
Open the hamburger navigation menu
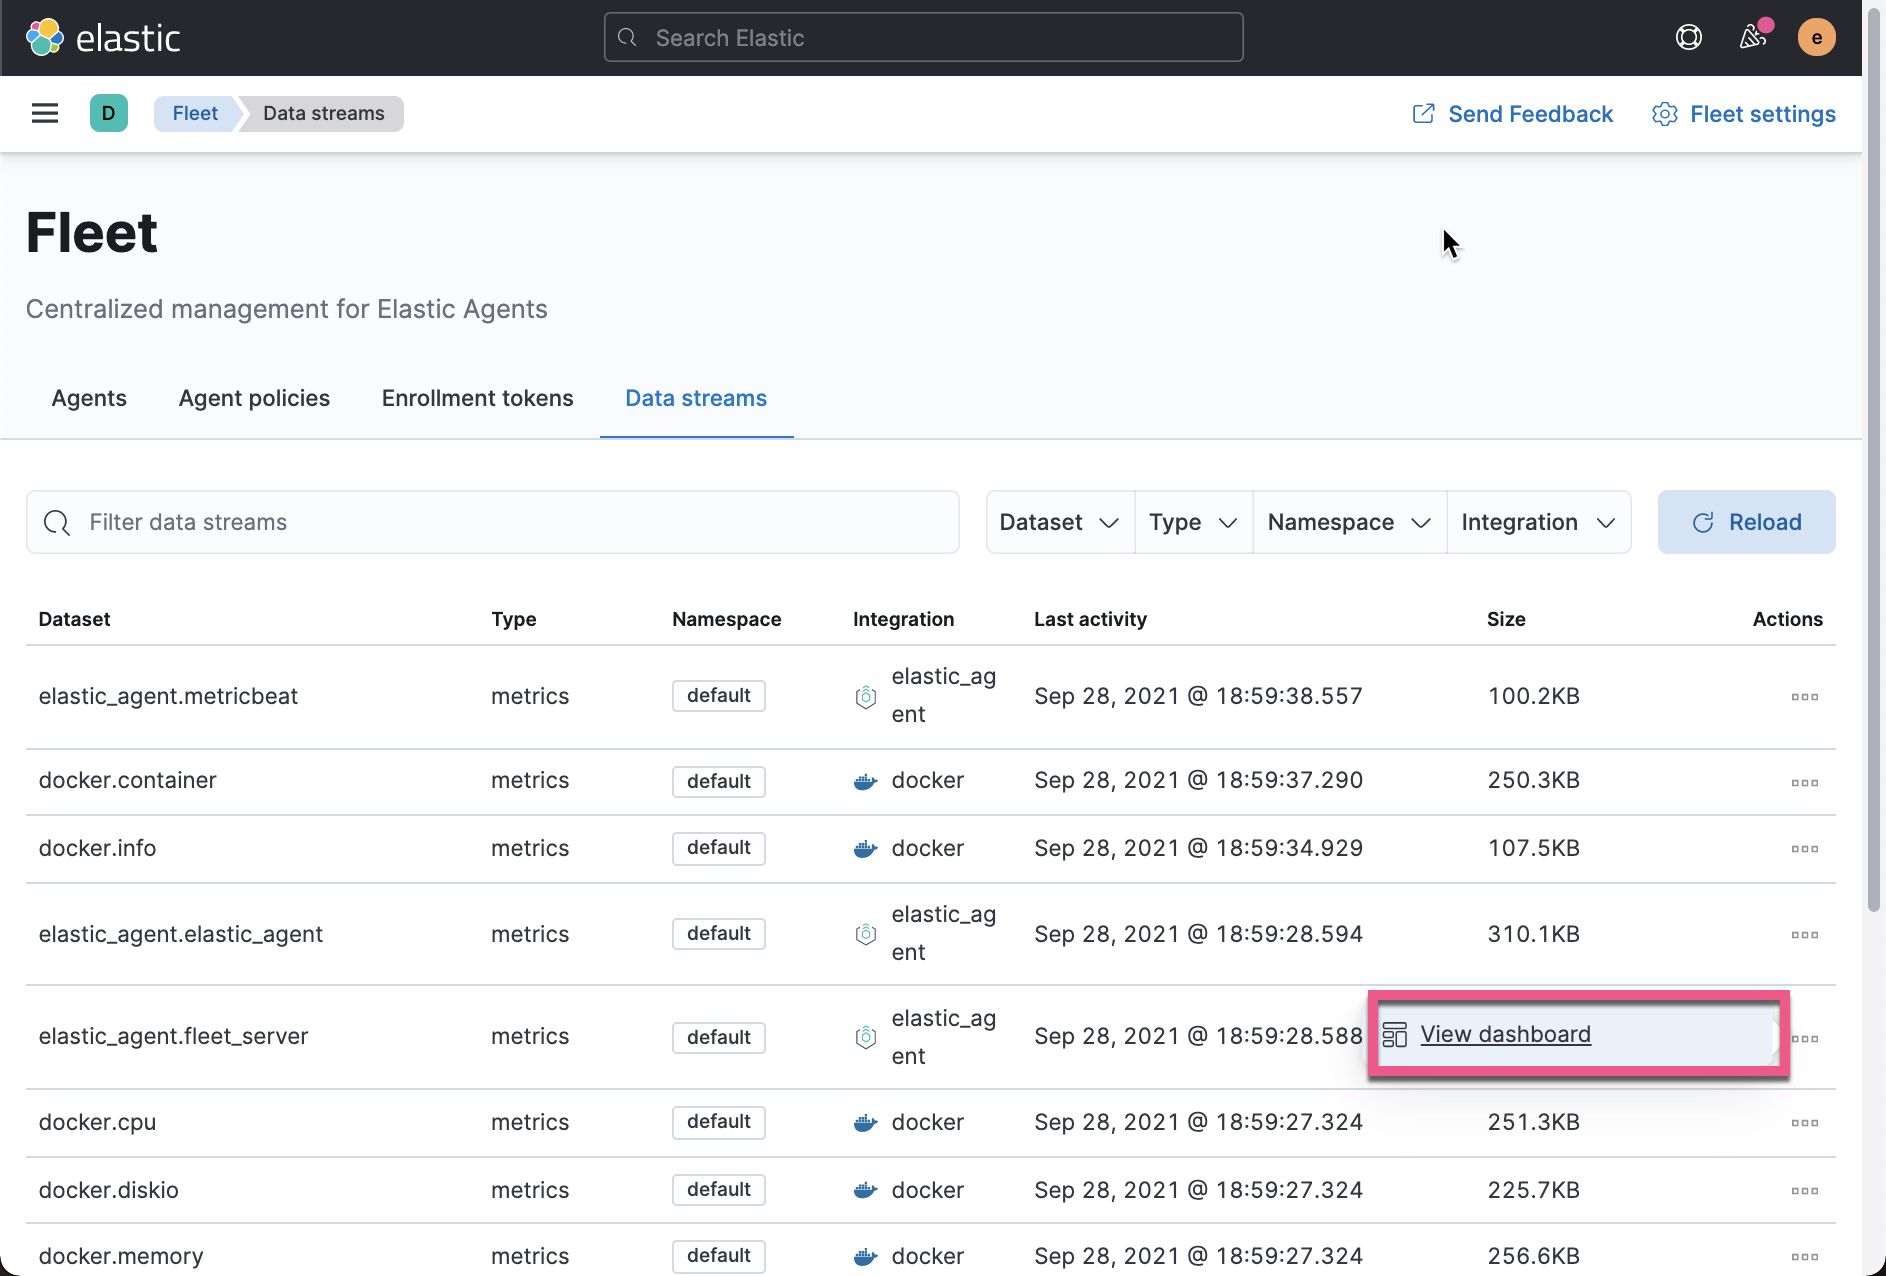44,113
